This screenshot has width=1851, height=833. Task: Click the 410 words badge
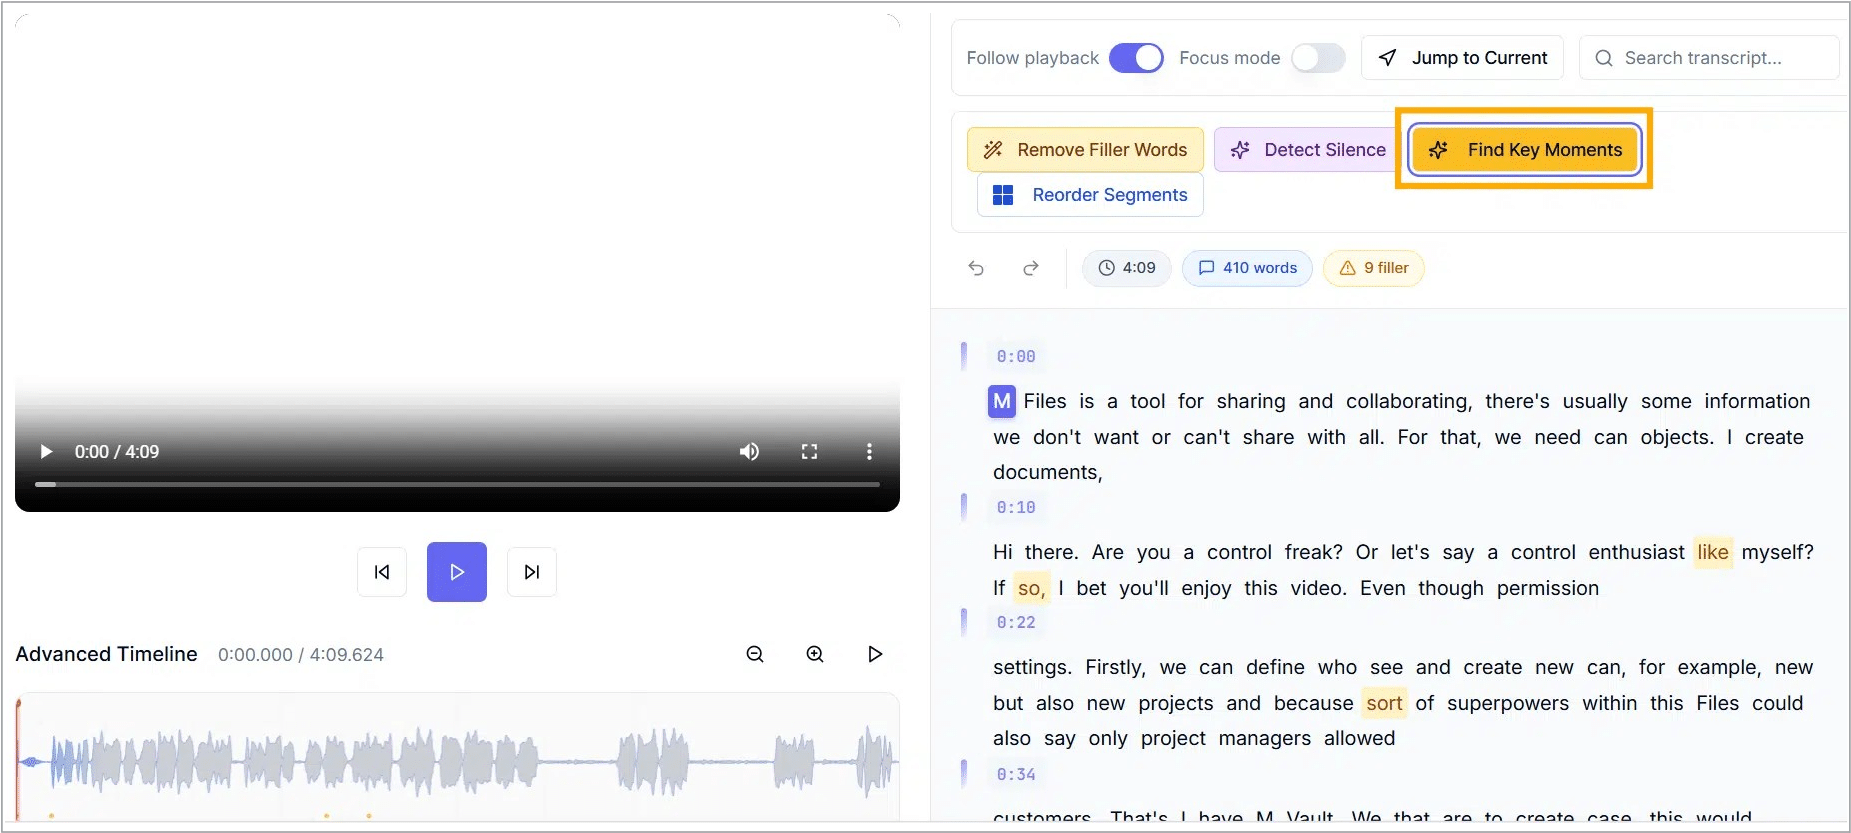(x=1247, y=268)
